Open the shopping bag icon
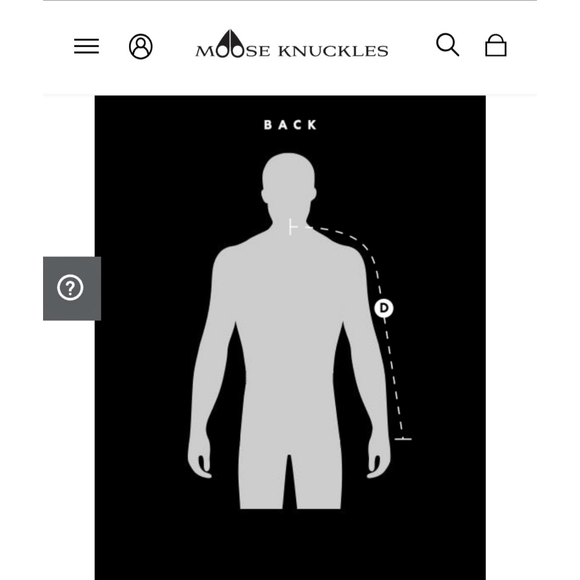This screenshot has width=580, height=580. pyautogui.click(x=496, y=45)
